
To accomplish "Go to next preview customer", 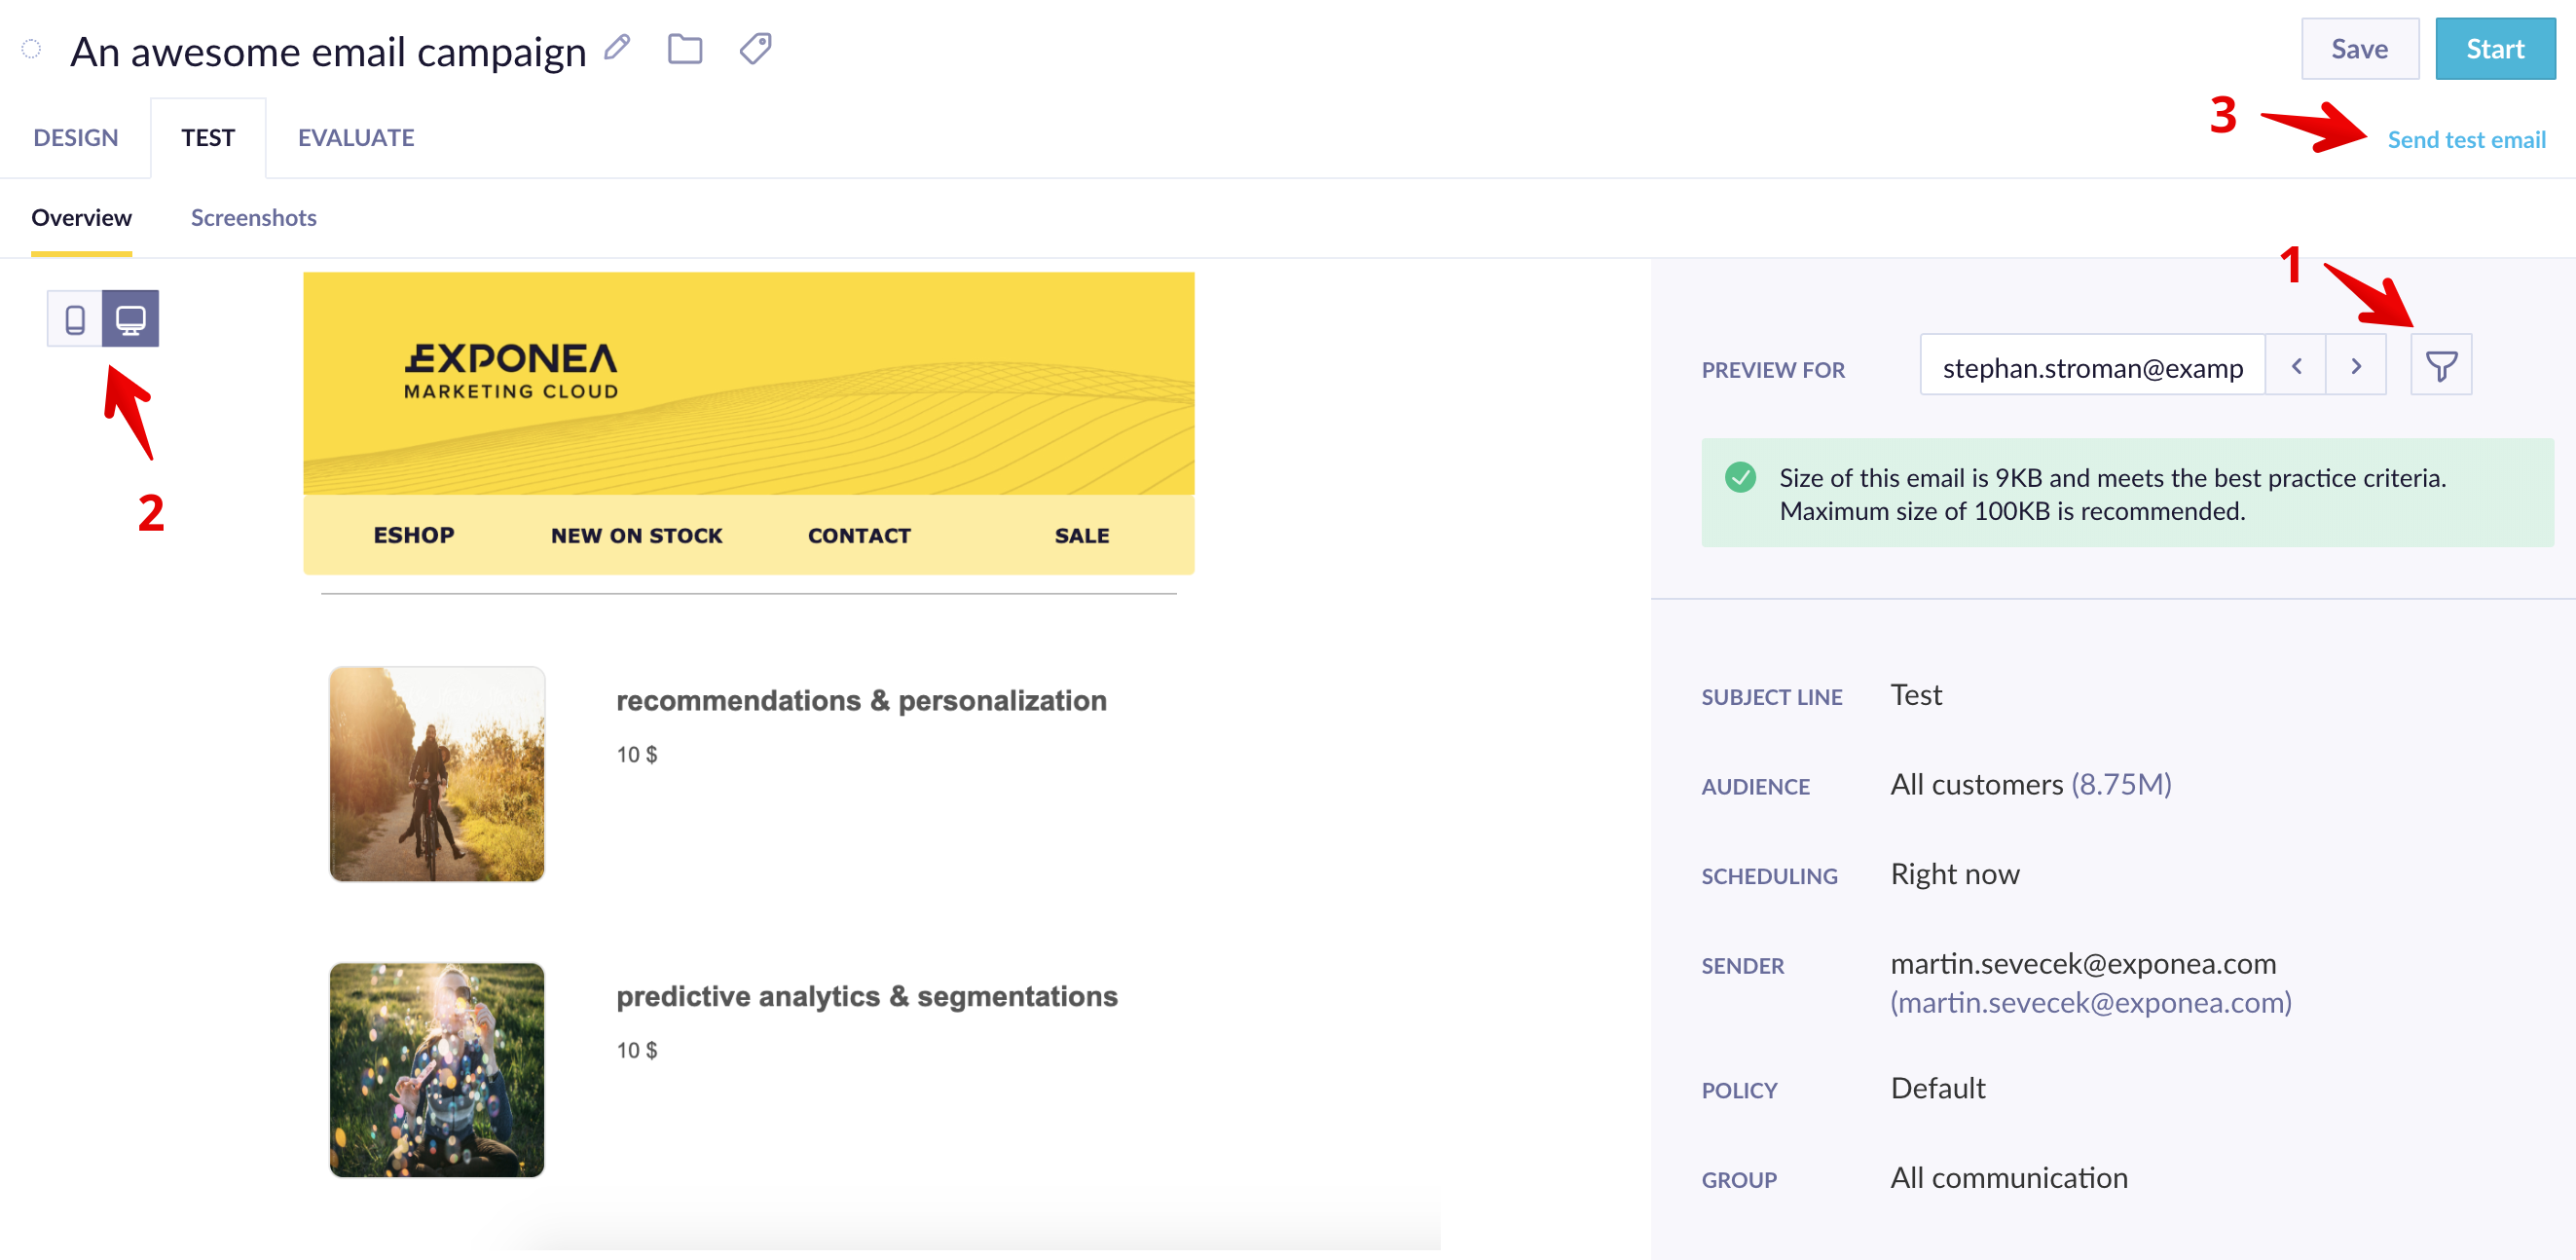I will [2356, 366].
